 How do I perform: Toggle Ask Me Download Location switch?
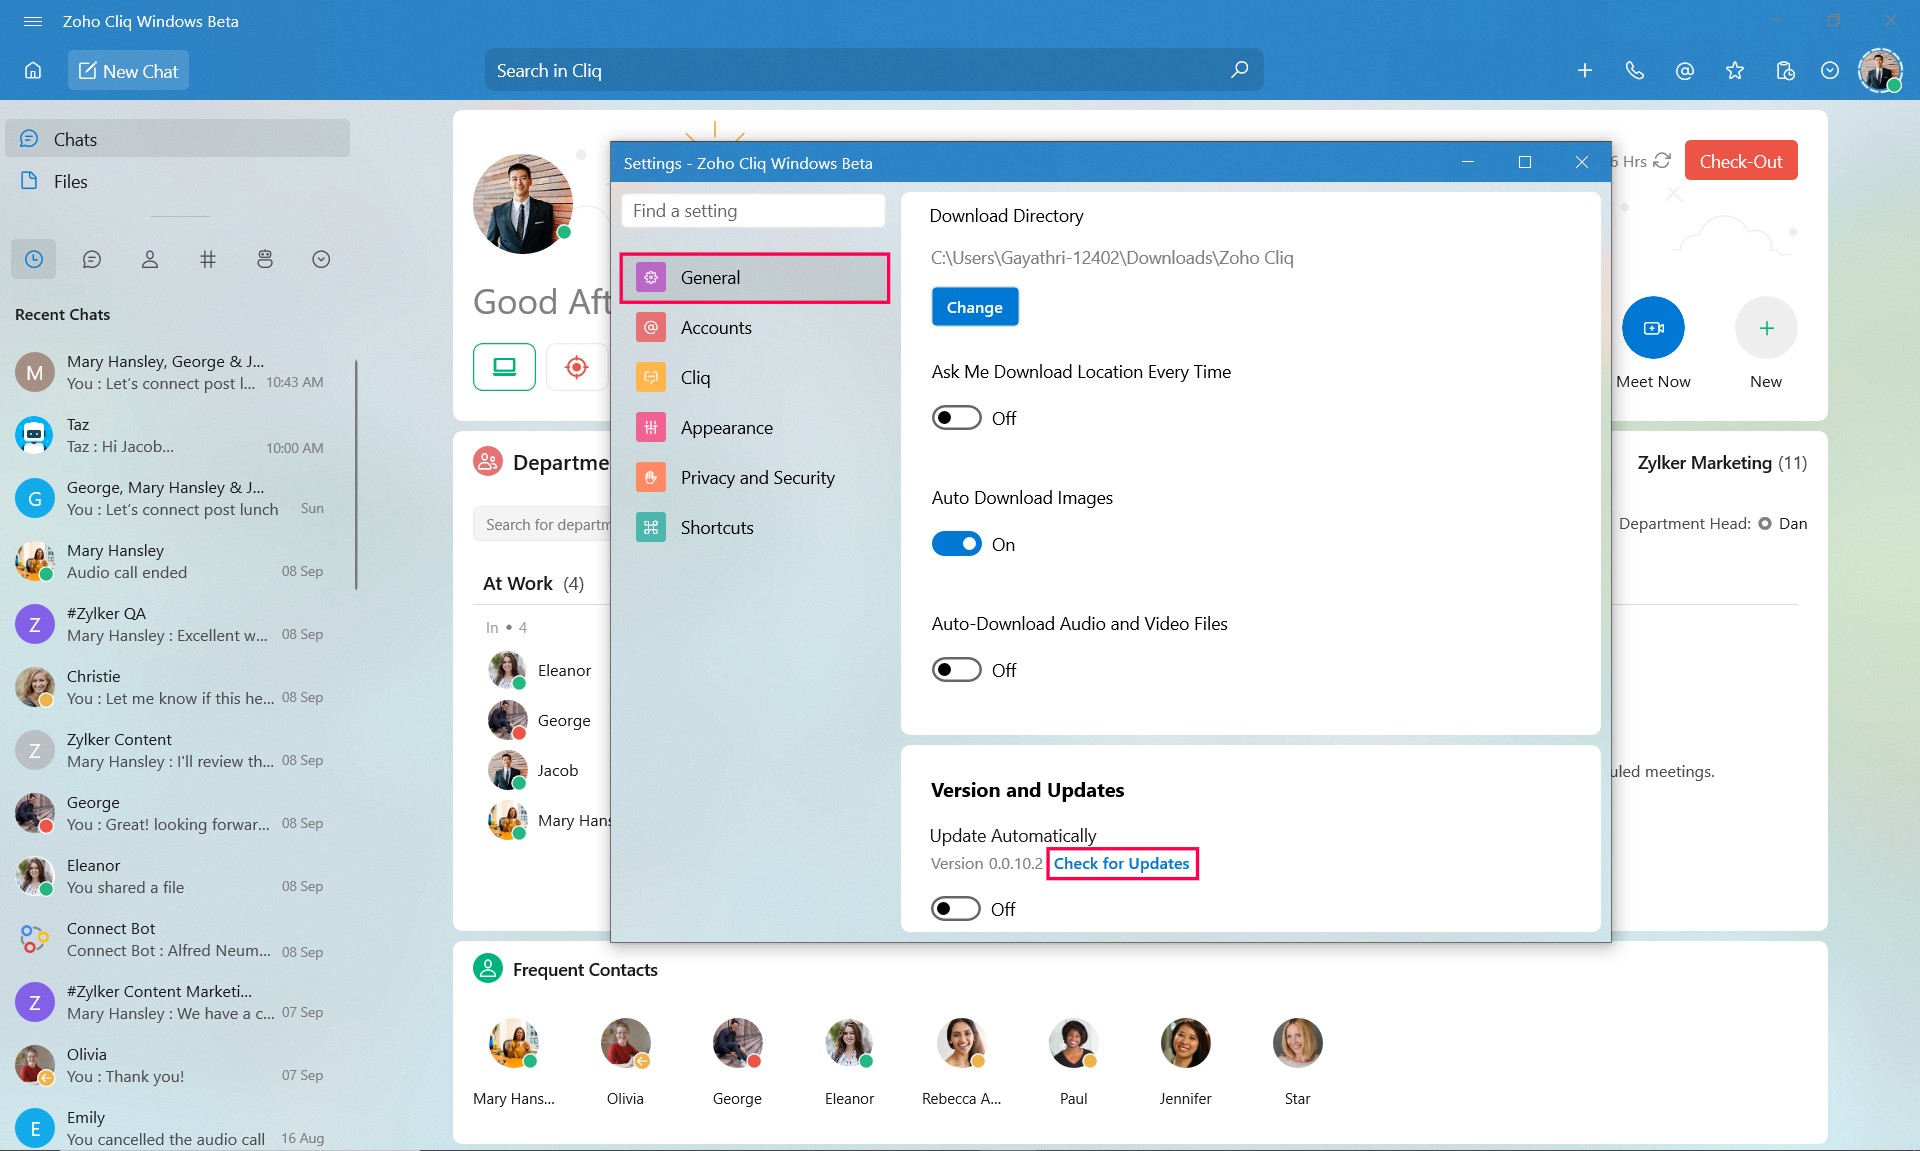pos(953,418)
